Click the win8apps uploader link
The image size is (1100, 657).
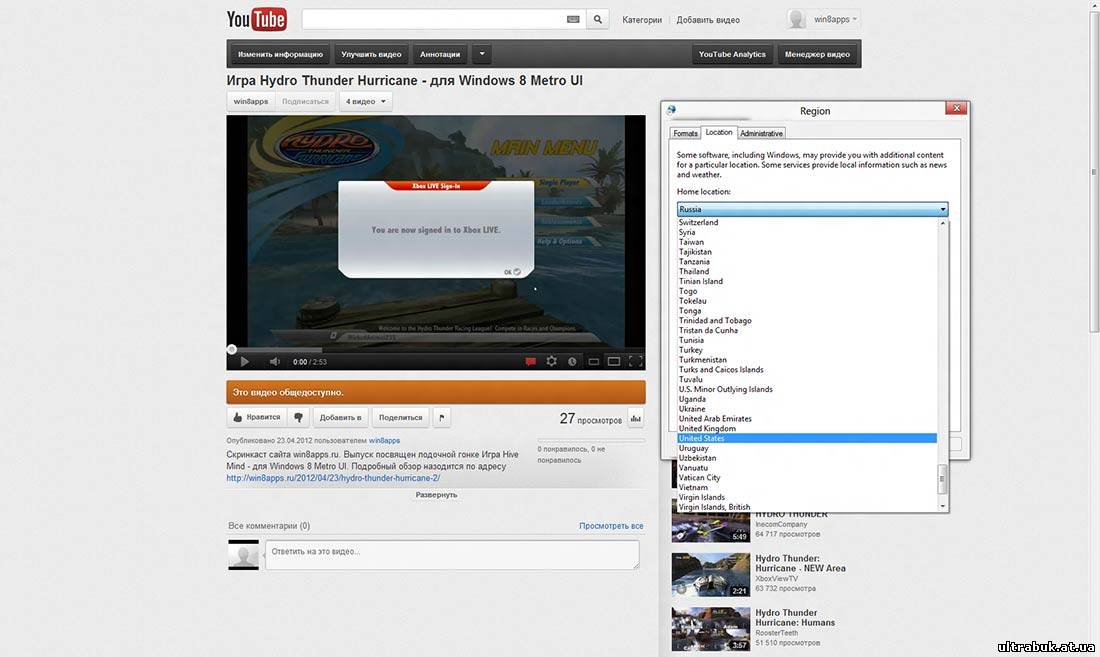point(384,440)
